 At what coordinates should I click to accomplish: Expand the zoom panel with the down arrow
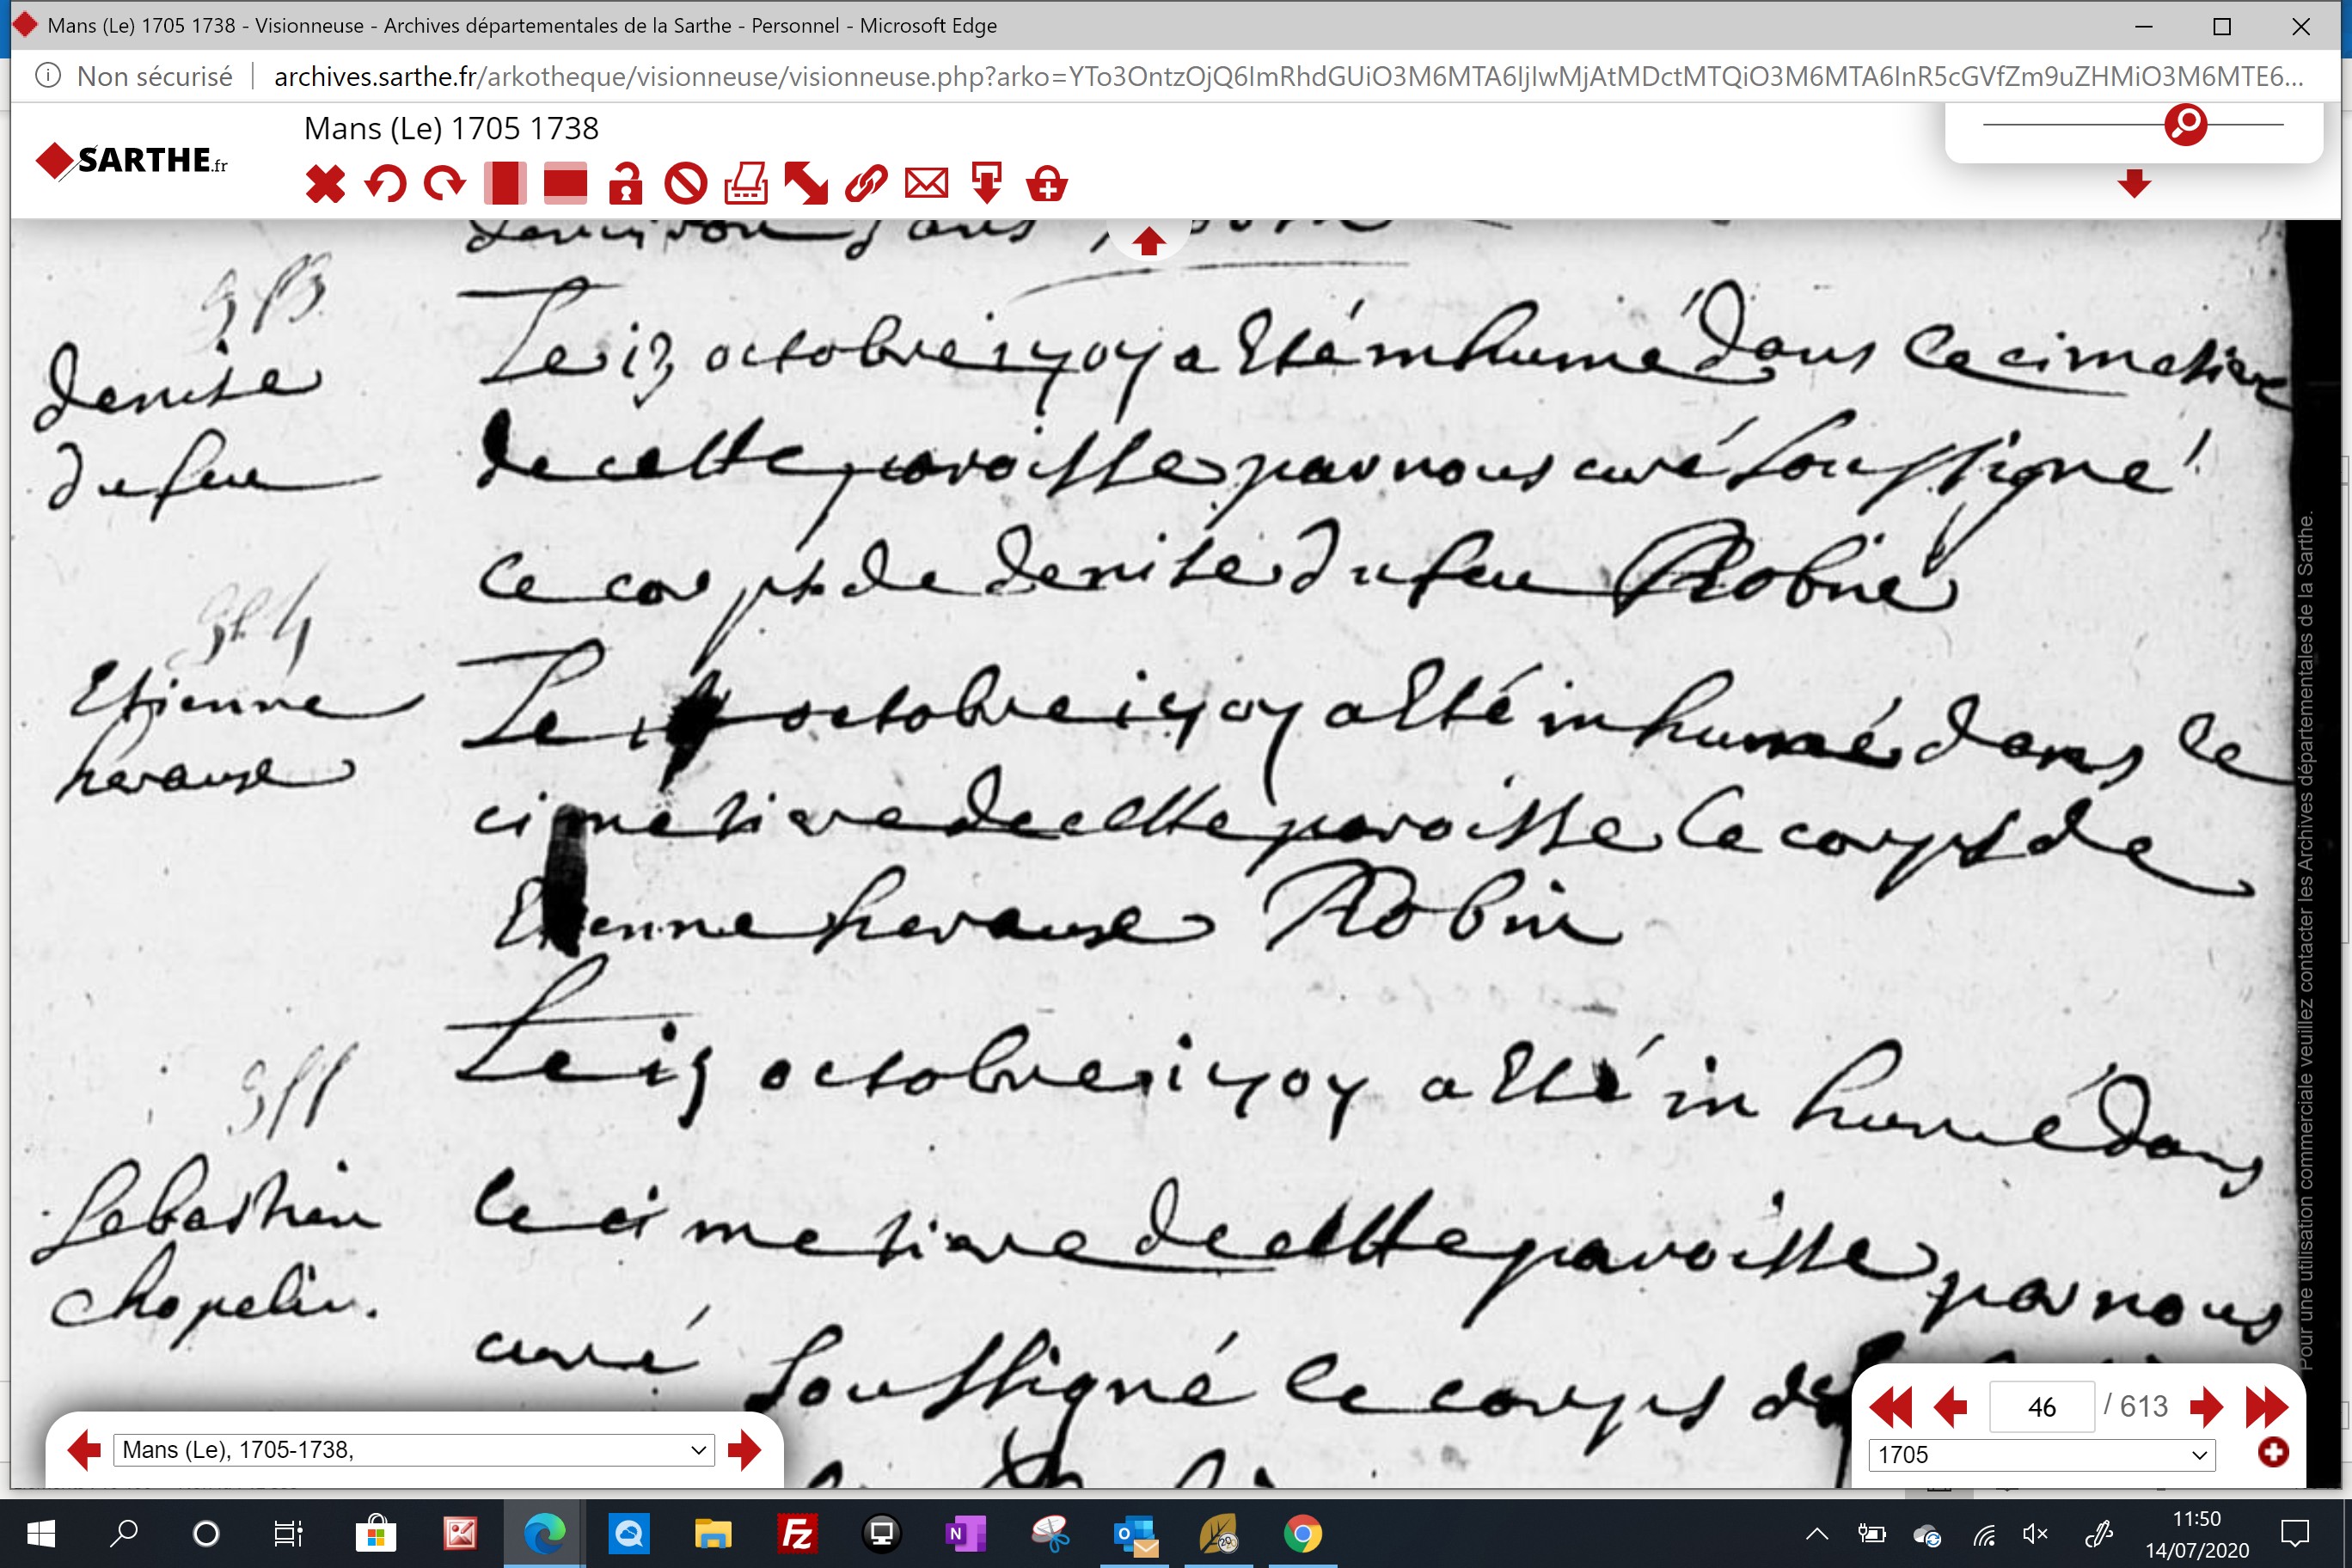(x=2134, y=183)
